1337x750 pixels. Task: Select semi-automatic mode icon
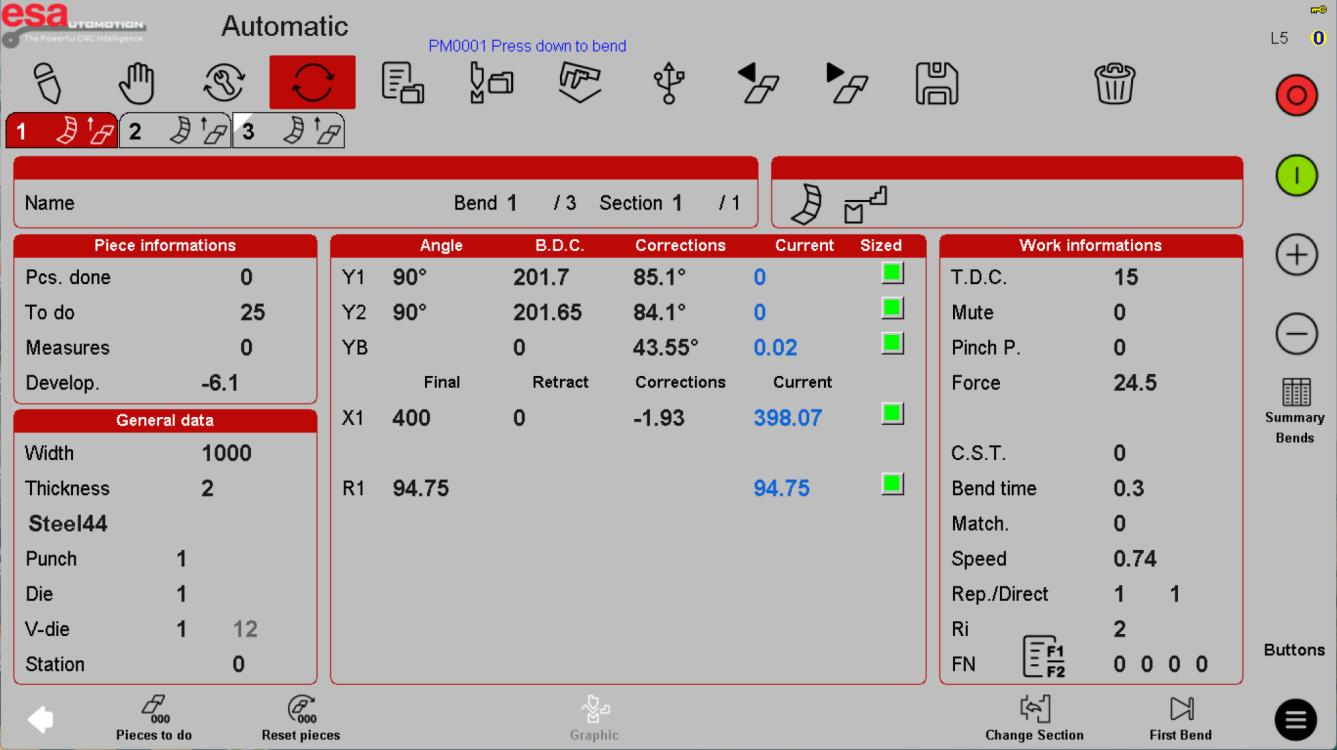224,83
